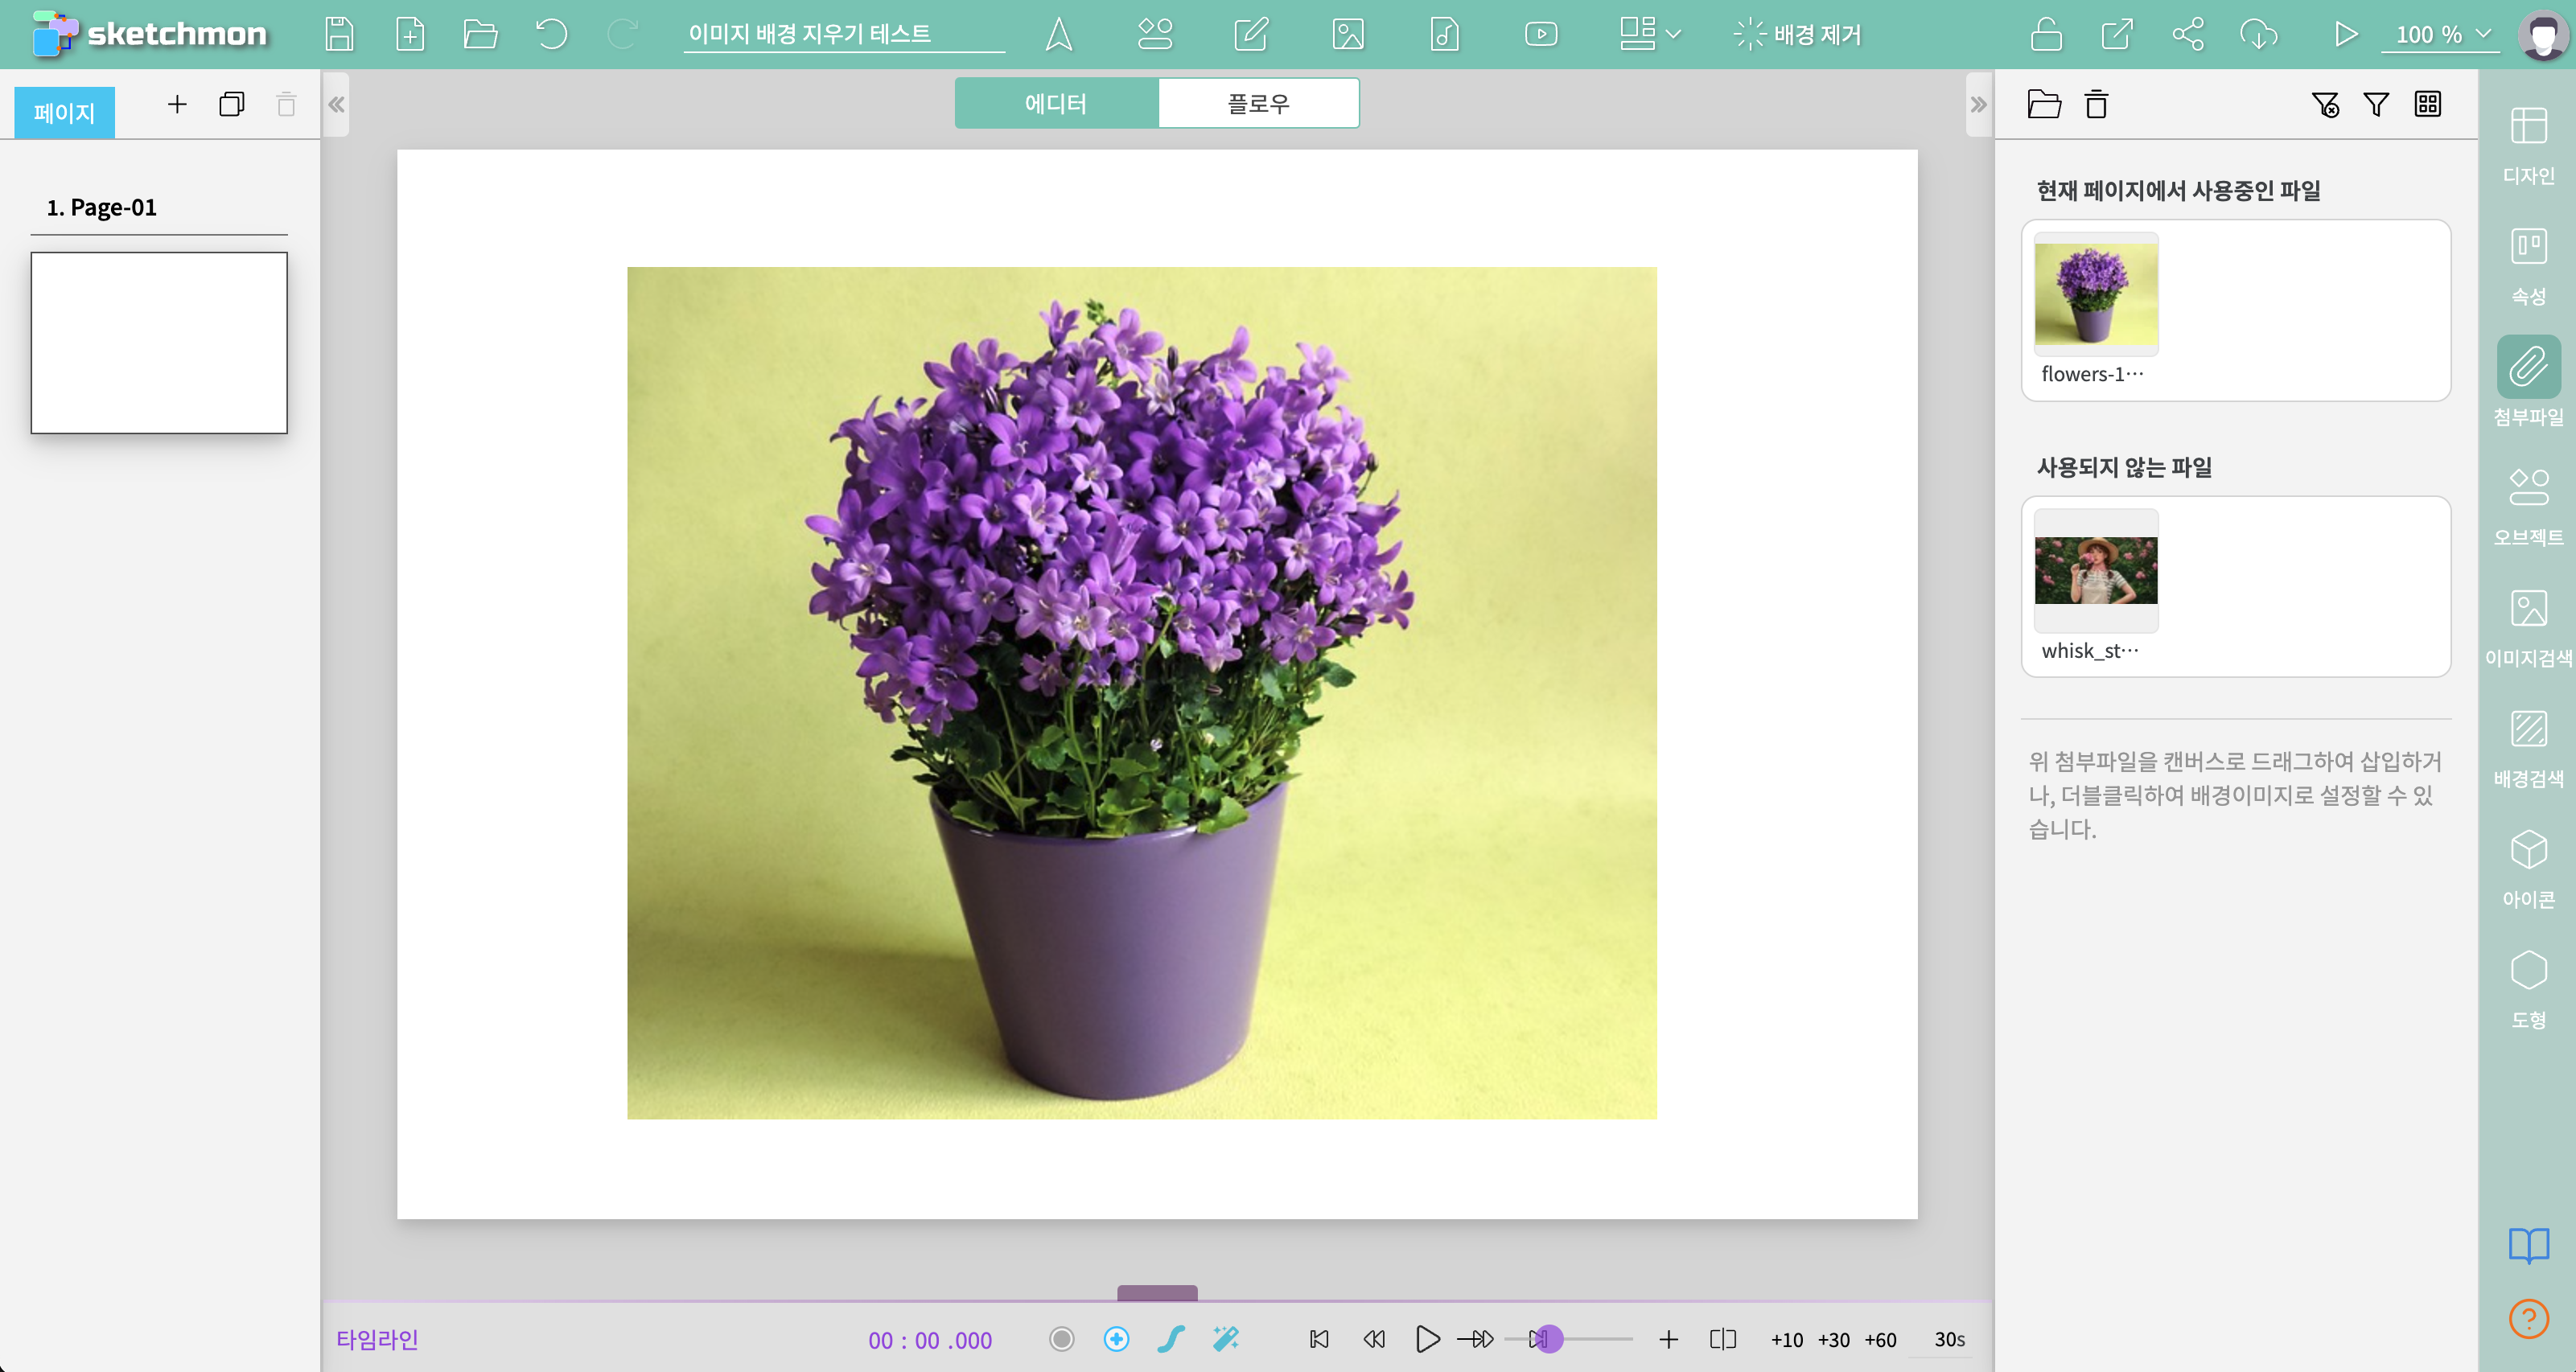Add a new page with plus button
The image size is (2576, 1372).
point(177,104)
